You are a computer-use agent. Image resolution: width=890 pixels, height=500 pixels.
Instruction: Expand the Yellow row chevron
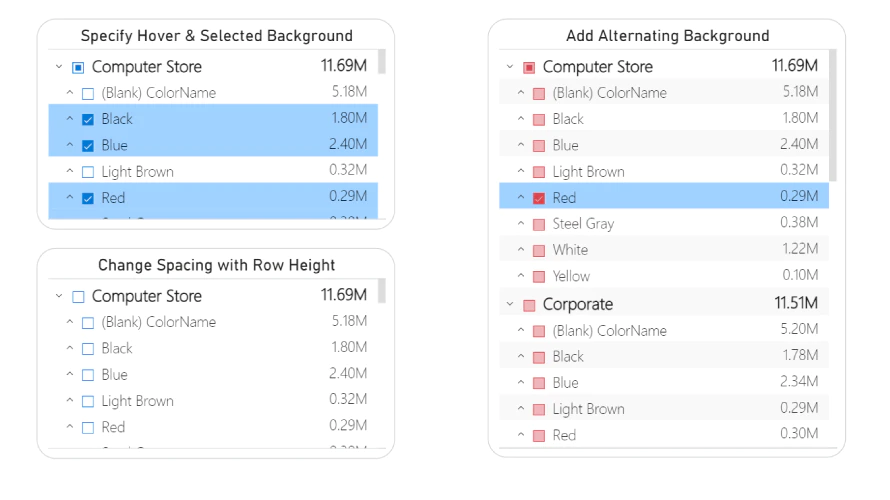(520, 275)
